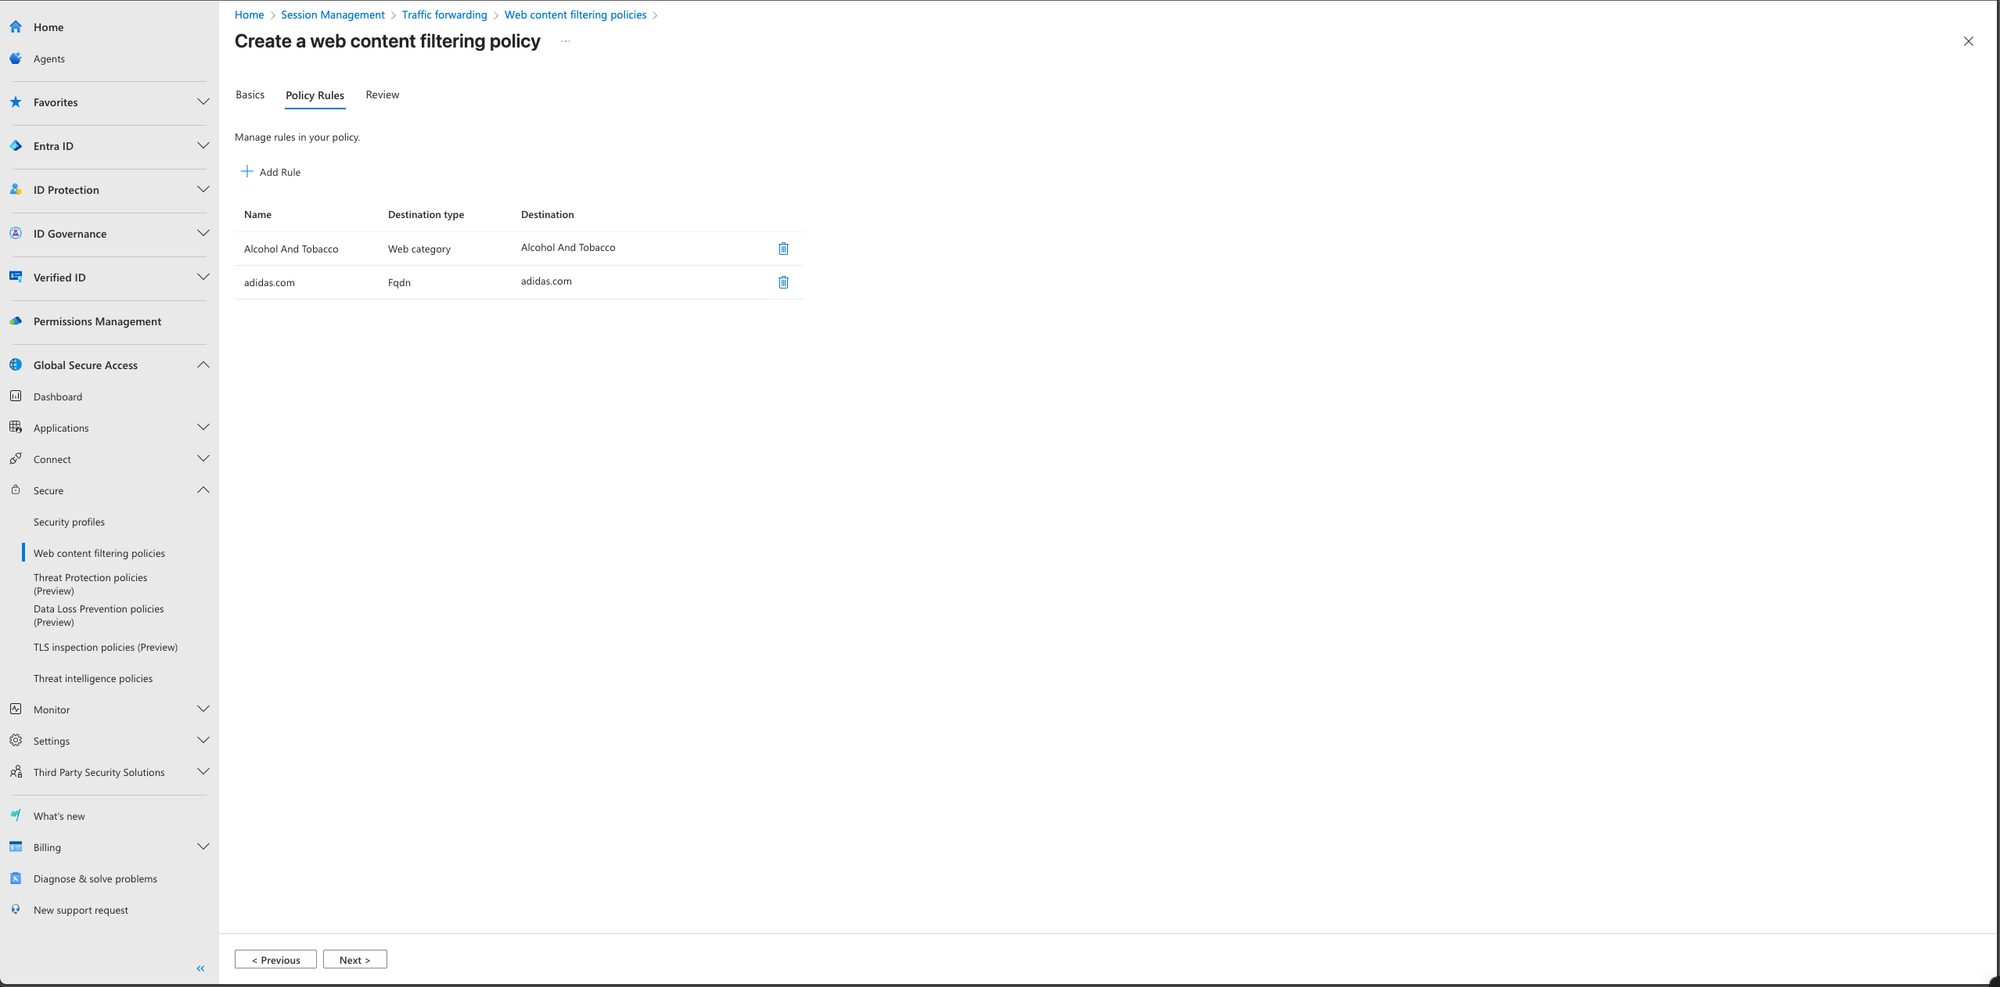Close the policy creation pane
2000x987 pixels.
(1968, 42)
